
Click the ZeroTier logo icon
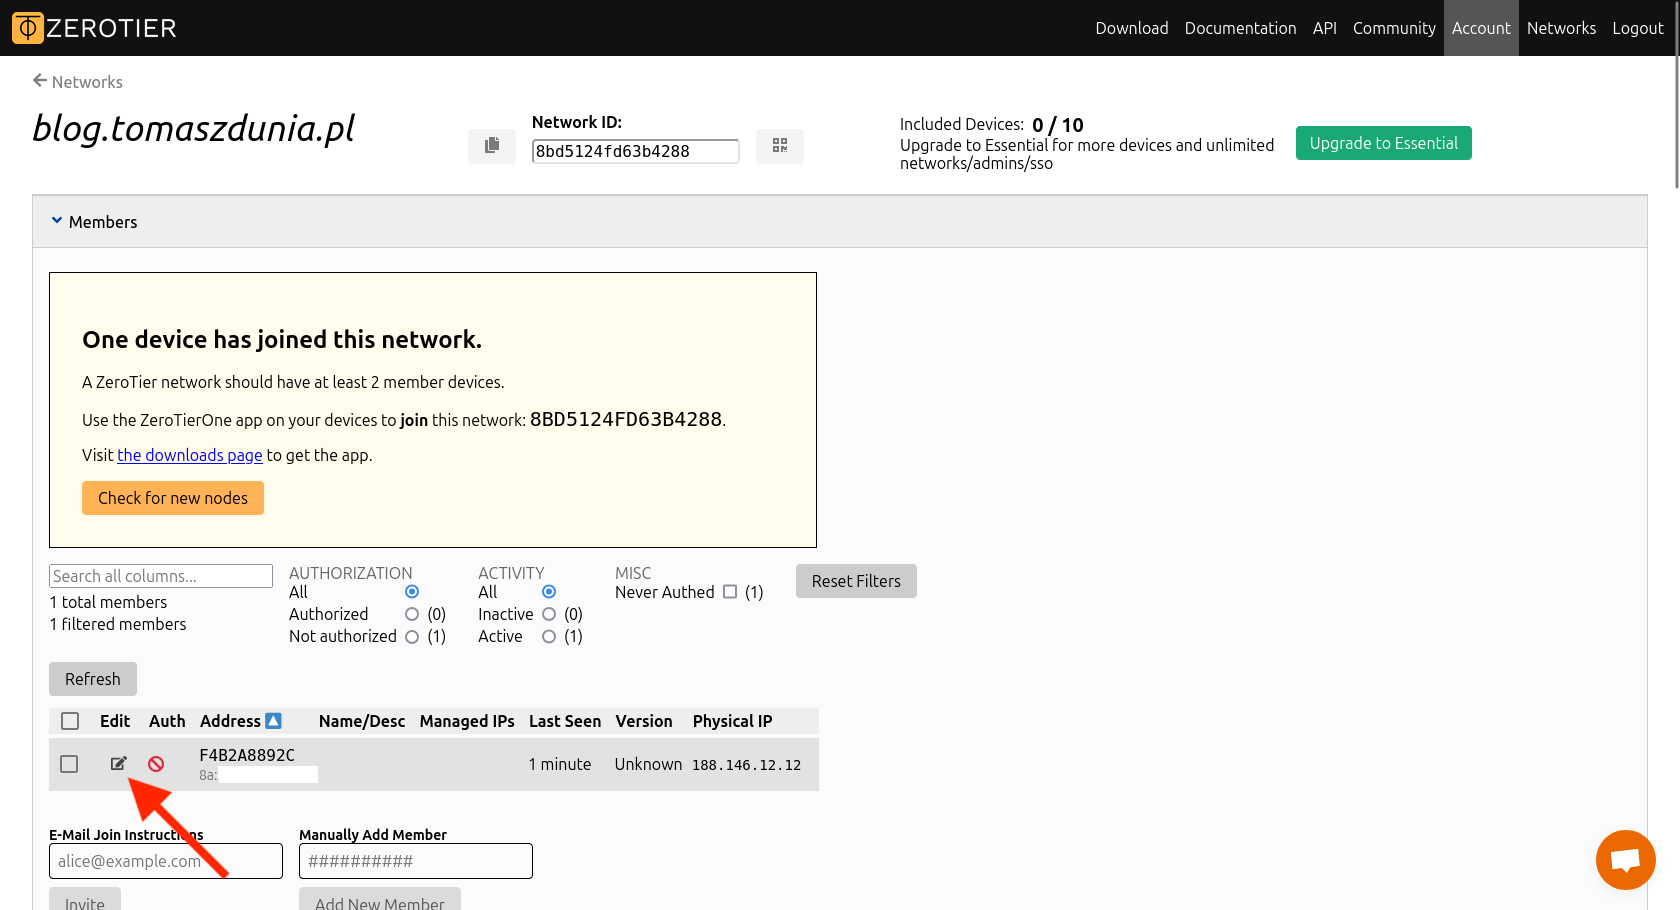(28, 28)
